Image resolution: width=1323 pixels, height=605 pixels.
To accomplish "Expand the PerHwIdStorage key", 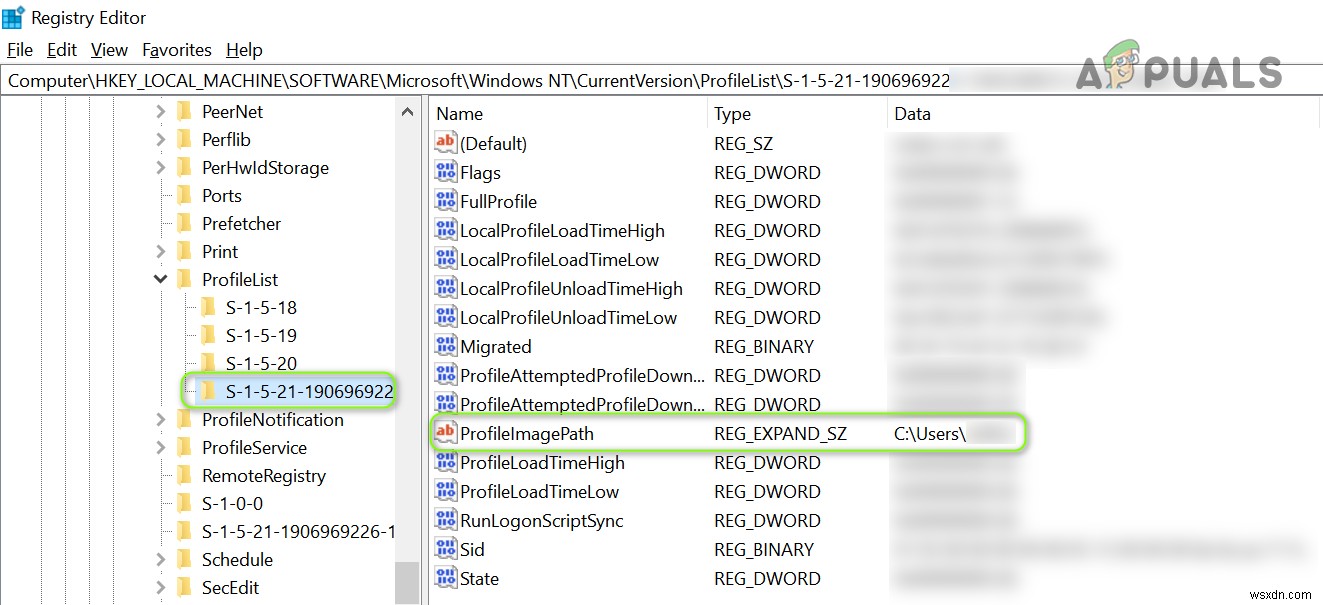I will [x=161, y=168].
